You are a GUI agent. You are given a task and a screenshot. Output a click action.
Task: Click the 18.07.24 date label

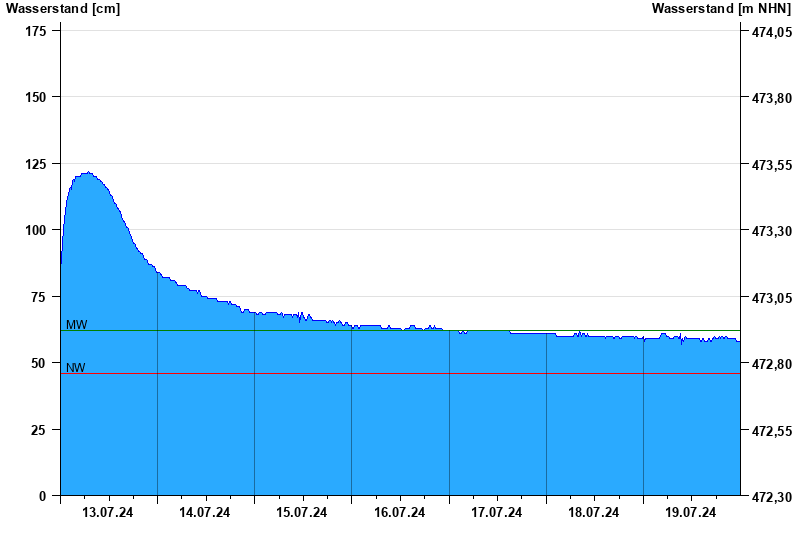[593, 512]
